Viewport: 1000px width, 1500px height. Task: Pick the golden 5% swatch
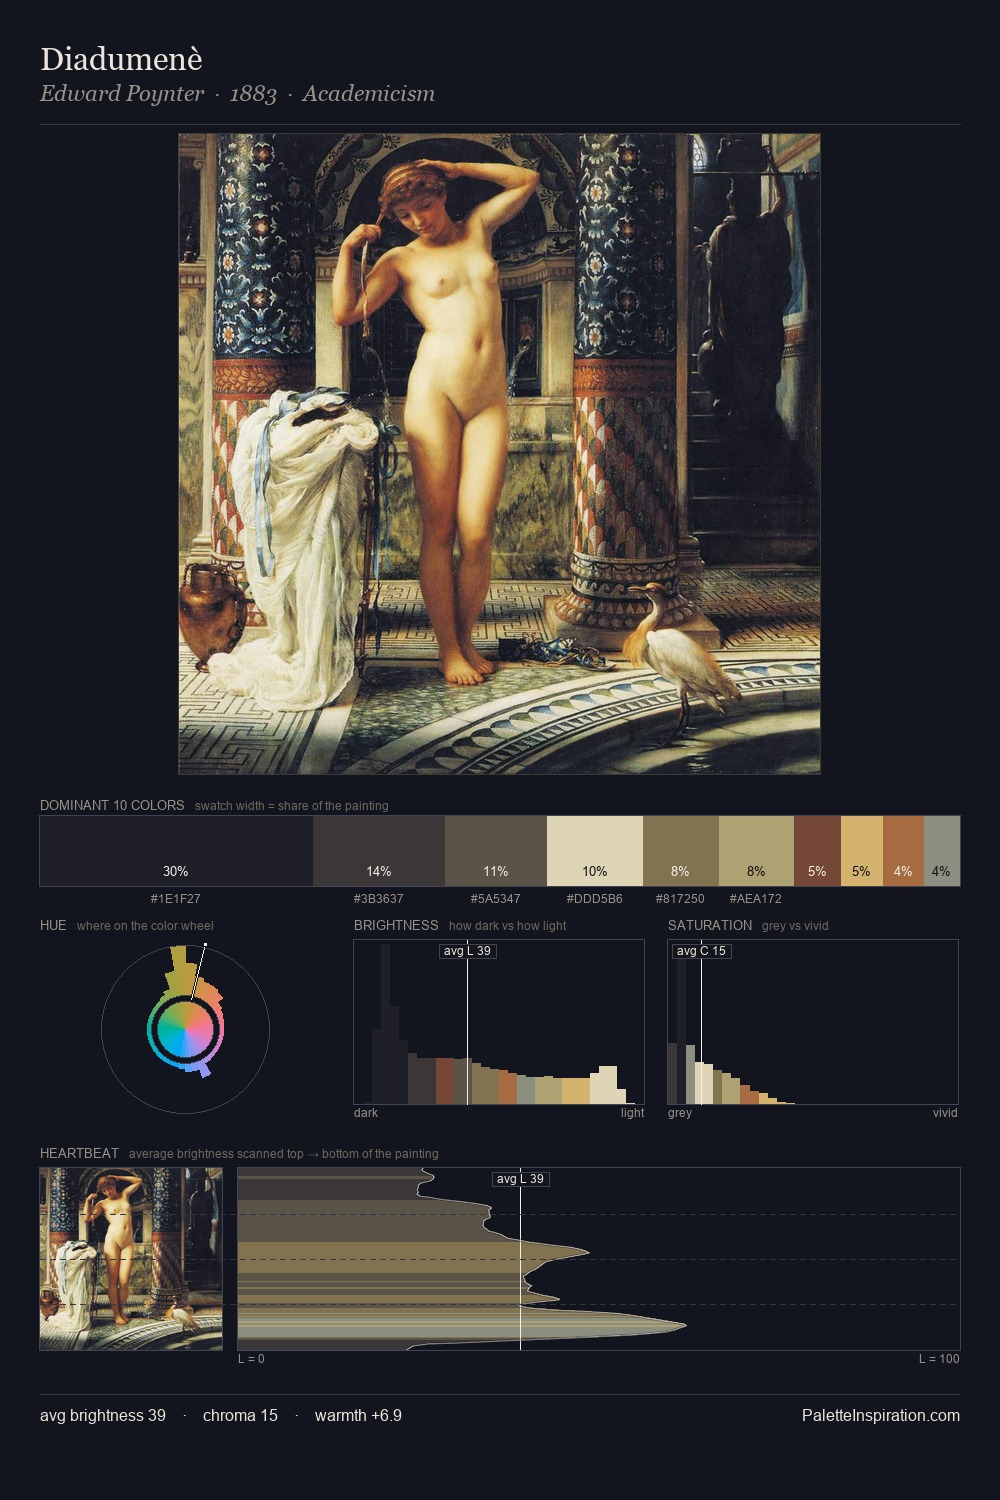point(862,851)
